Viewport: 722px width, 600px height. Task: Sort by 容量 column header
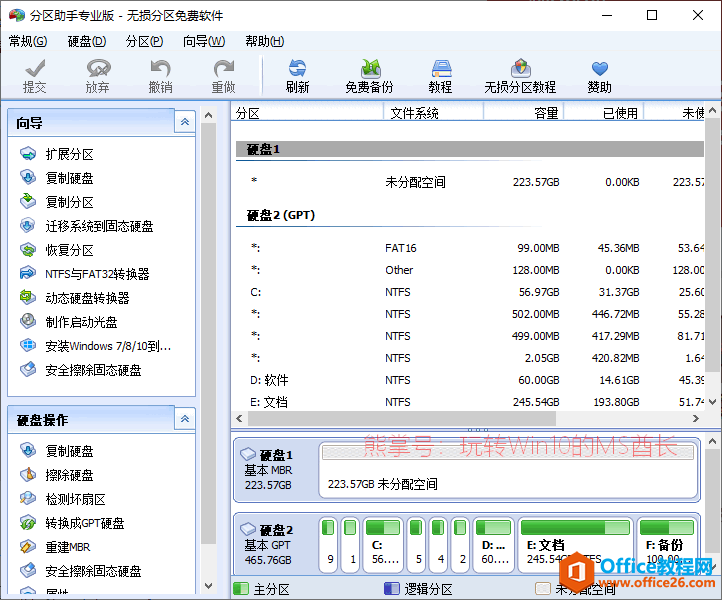point(546,113)
